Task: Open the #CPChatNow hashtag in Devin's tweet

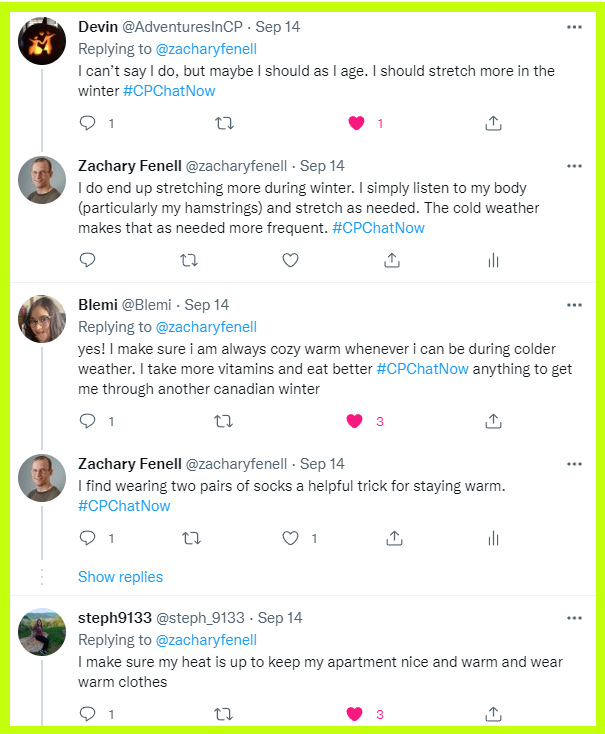Action: point(169,91)
